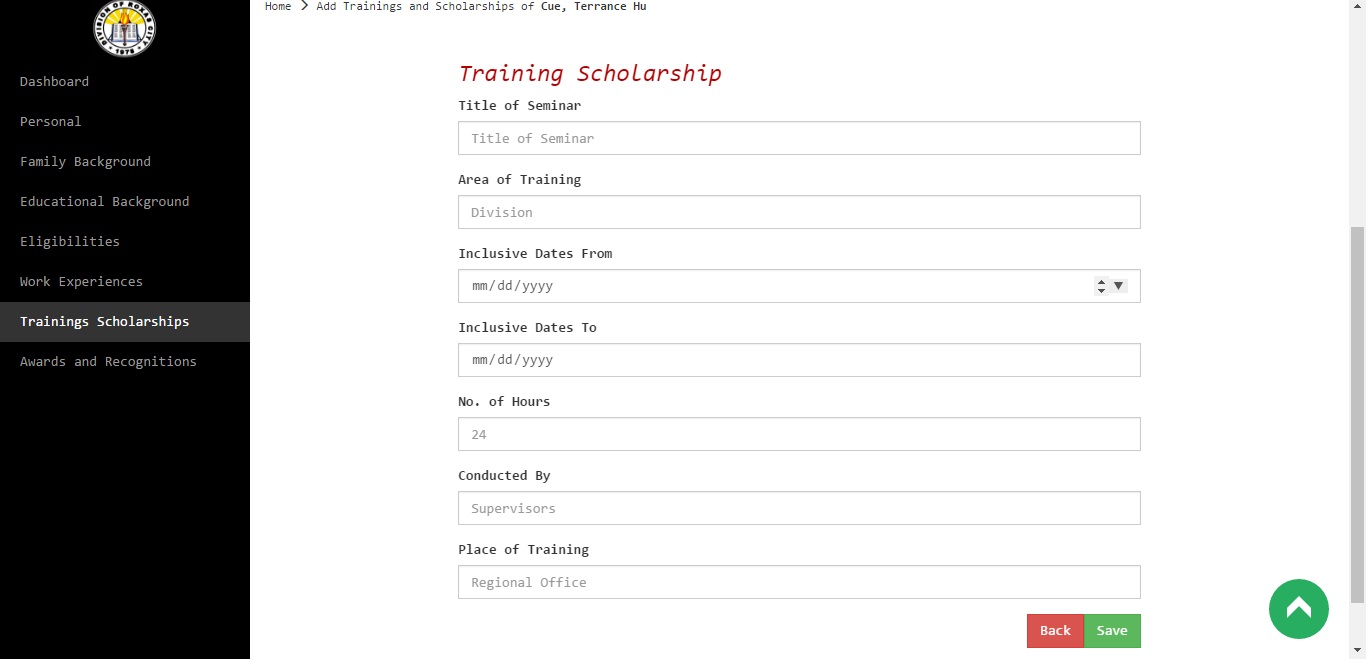1366x659 pixels.
Task: Open Awards and Recognitions section
Action: tap(108, 361)
